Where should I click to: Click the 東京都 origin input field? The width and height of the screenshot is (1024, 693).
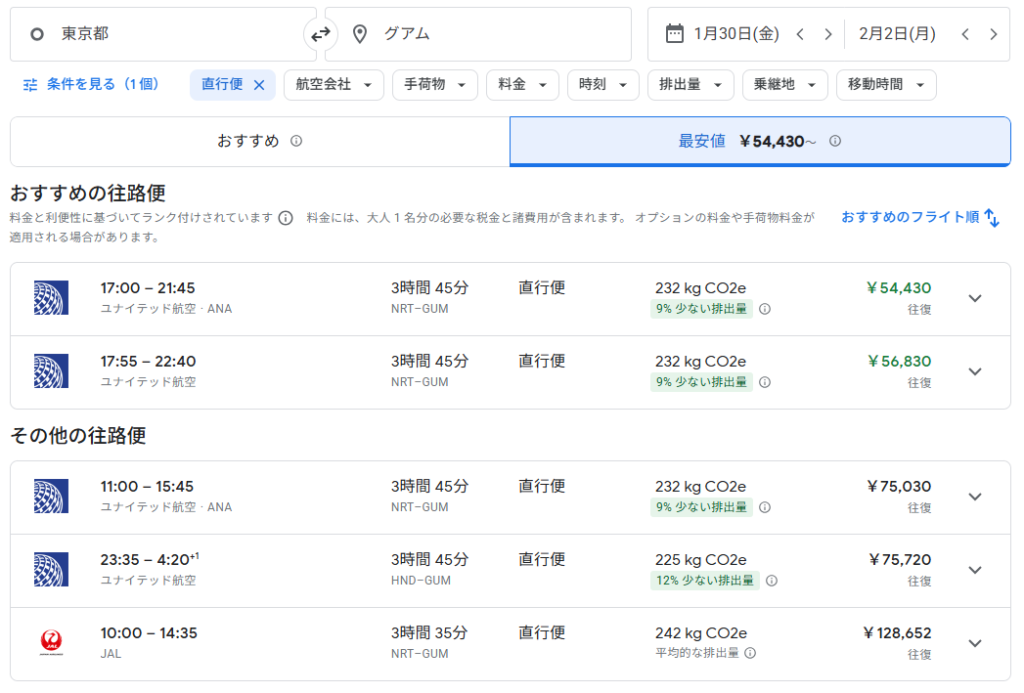160,34
